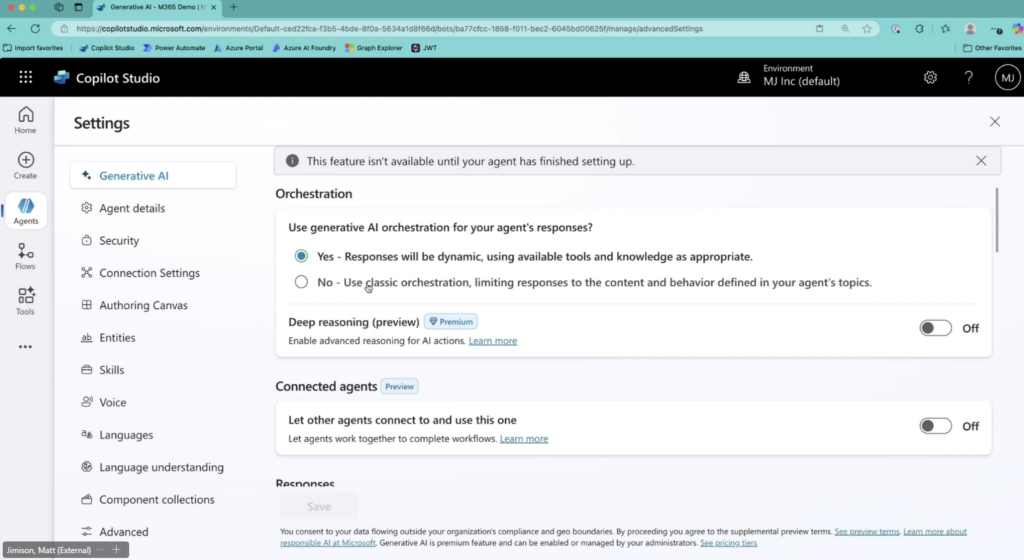
Task: Open a new browser tab
Action: click(233, 7)
